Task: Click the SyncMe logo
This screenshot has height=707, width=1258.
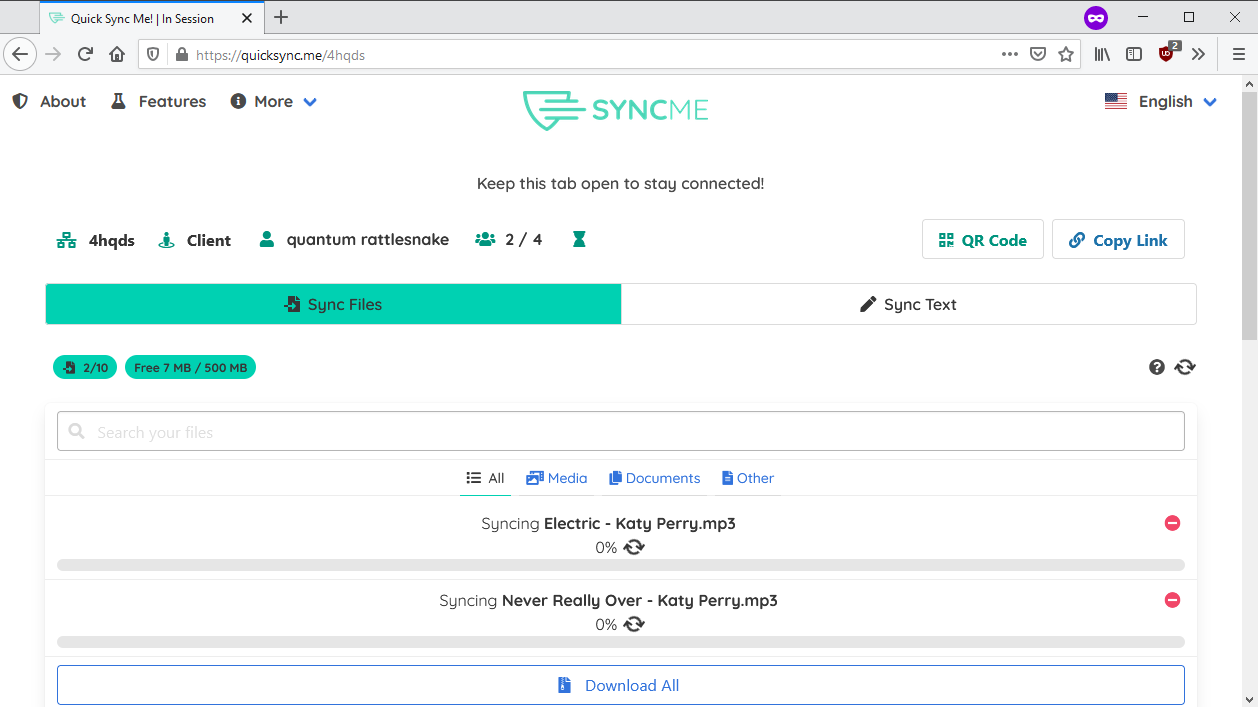Action: 615,110
